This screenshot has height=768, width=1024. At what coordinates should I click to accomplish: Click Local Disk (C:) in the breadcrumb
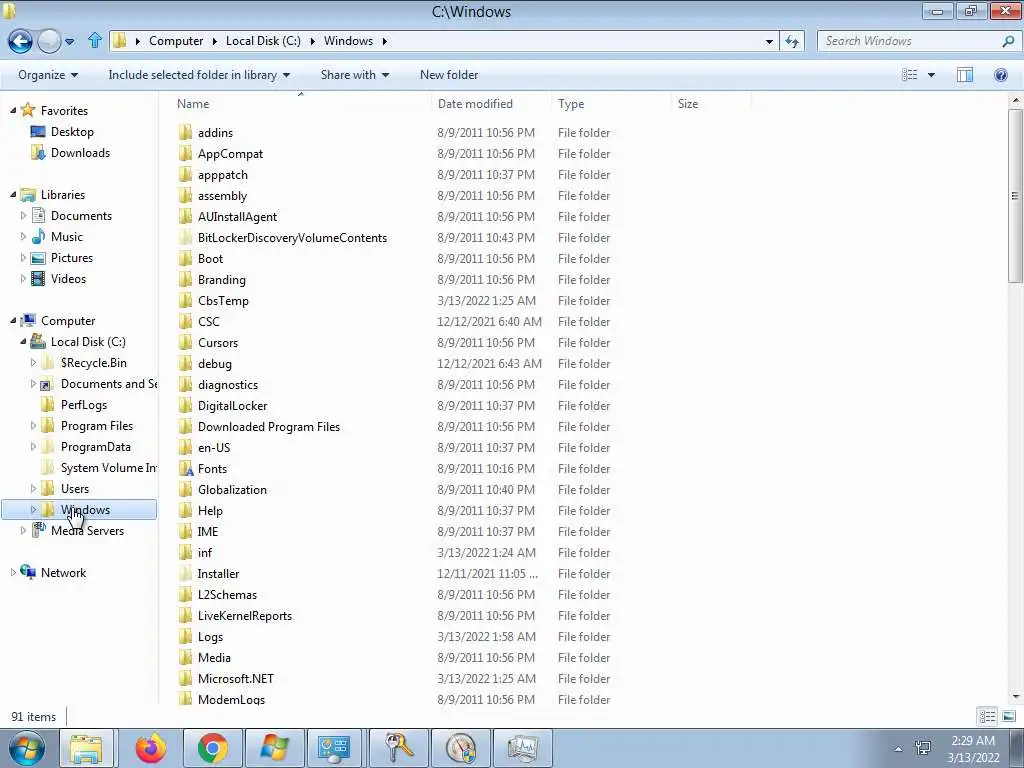point(263,41)
